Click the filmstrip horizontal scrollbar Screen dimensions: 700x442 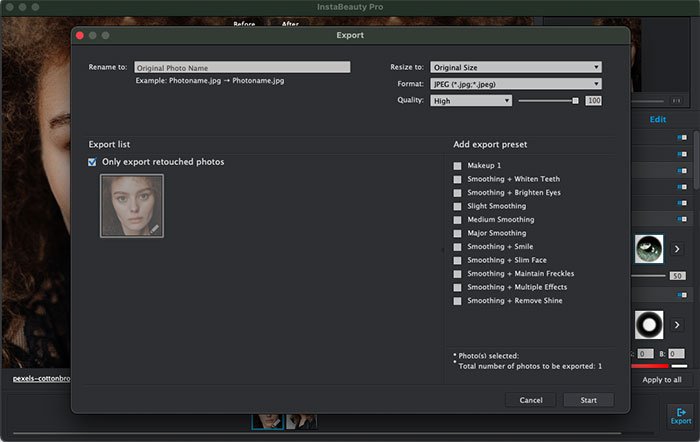(x=317, y=433)
